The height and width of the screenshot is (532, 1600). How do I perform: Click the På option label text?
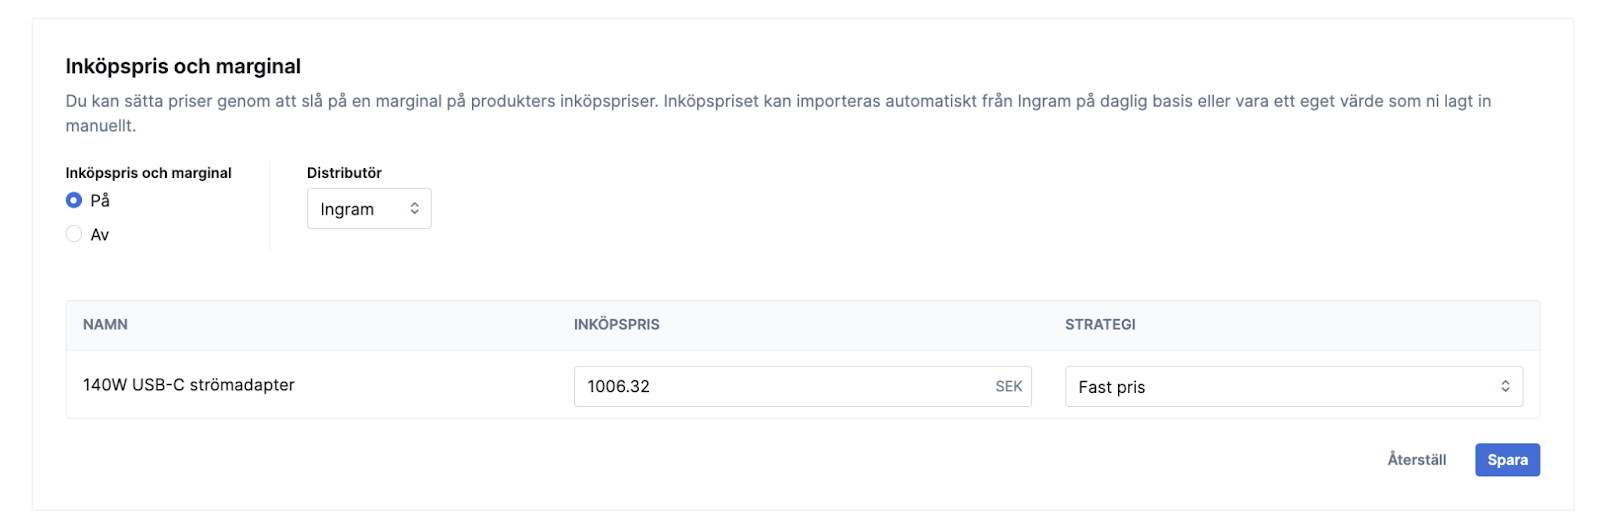point(100,200)
